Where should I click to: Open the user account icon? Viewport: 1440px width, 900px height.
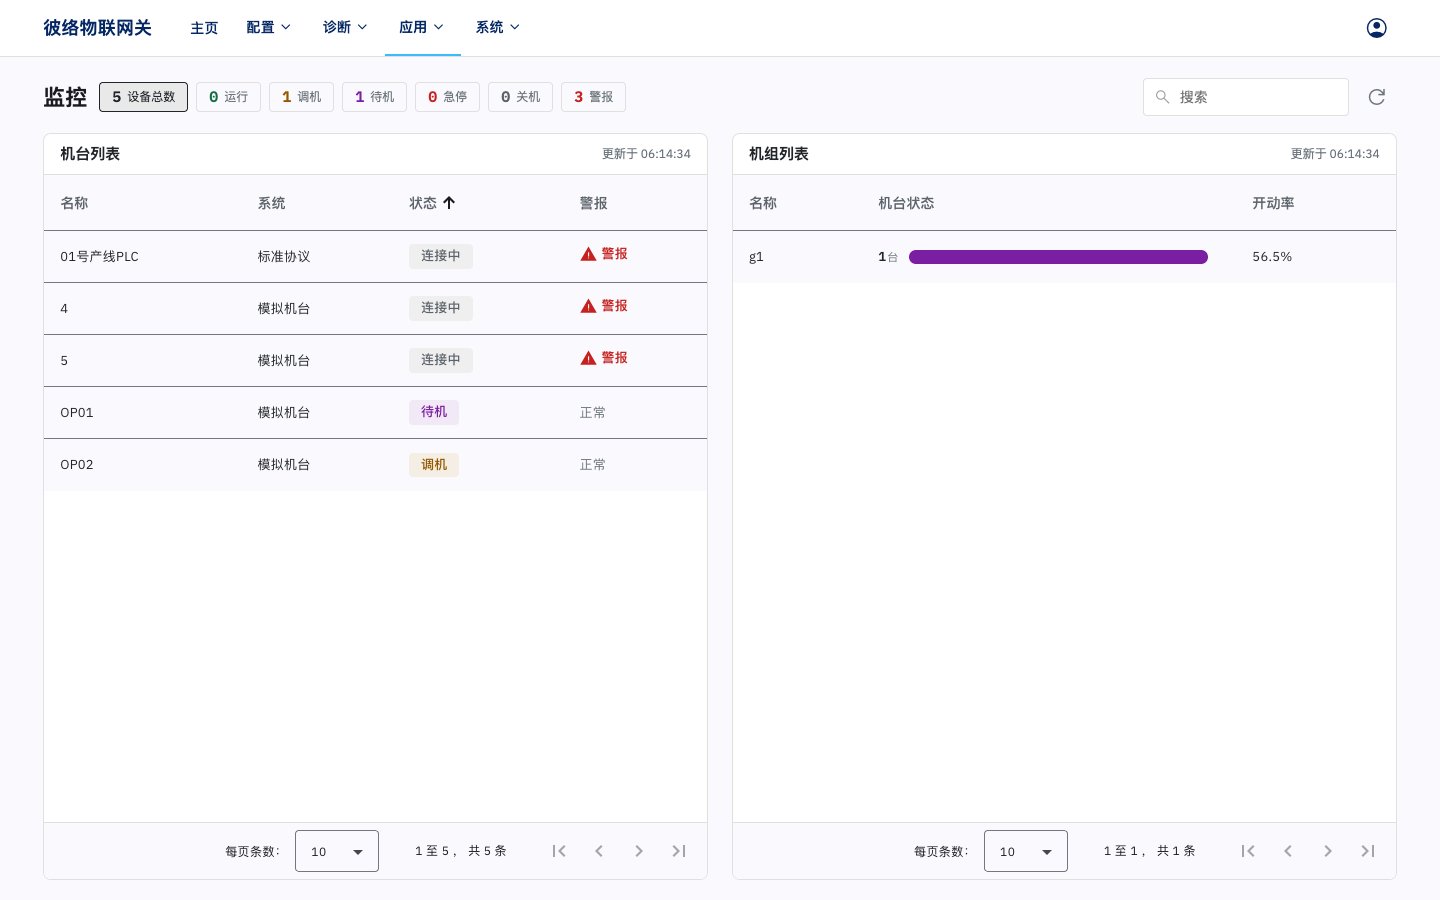coord(1376,28)
